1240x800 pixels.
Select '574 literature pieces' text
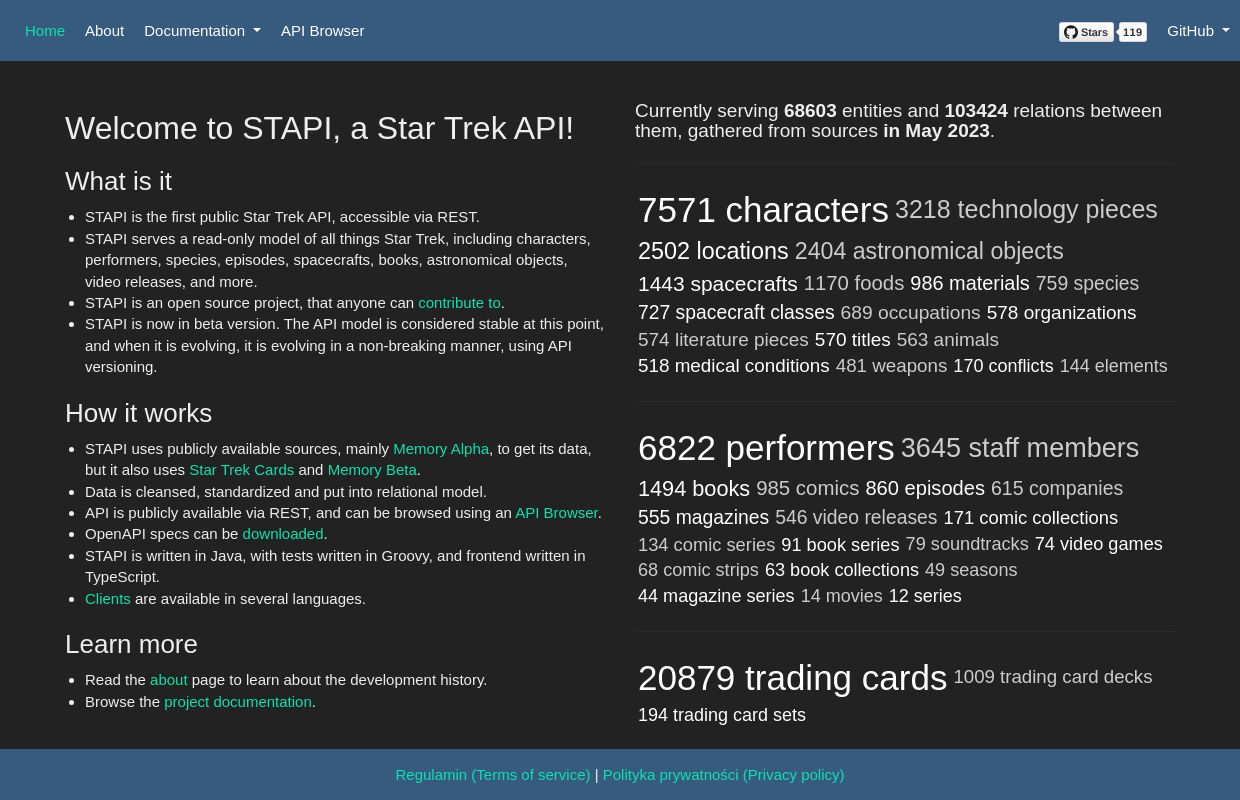point(723,340)
